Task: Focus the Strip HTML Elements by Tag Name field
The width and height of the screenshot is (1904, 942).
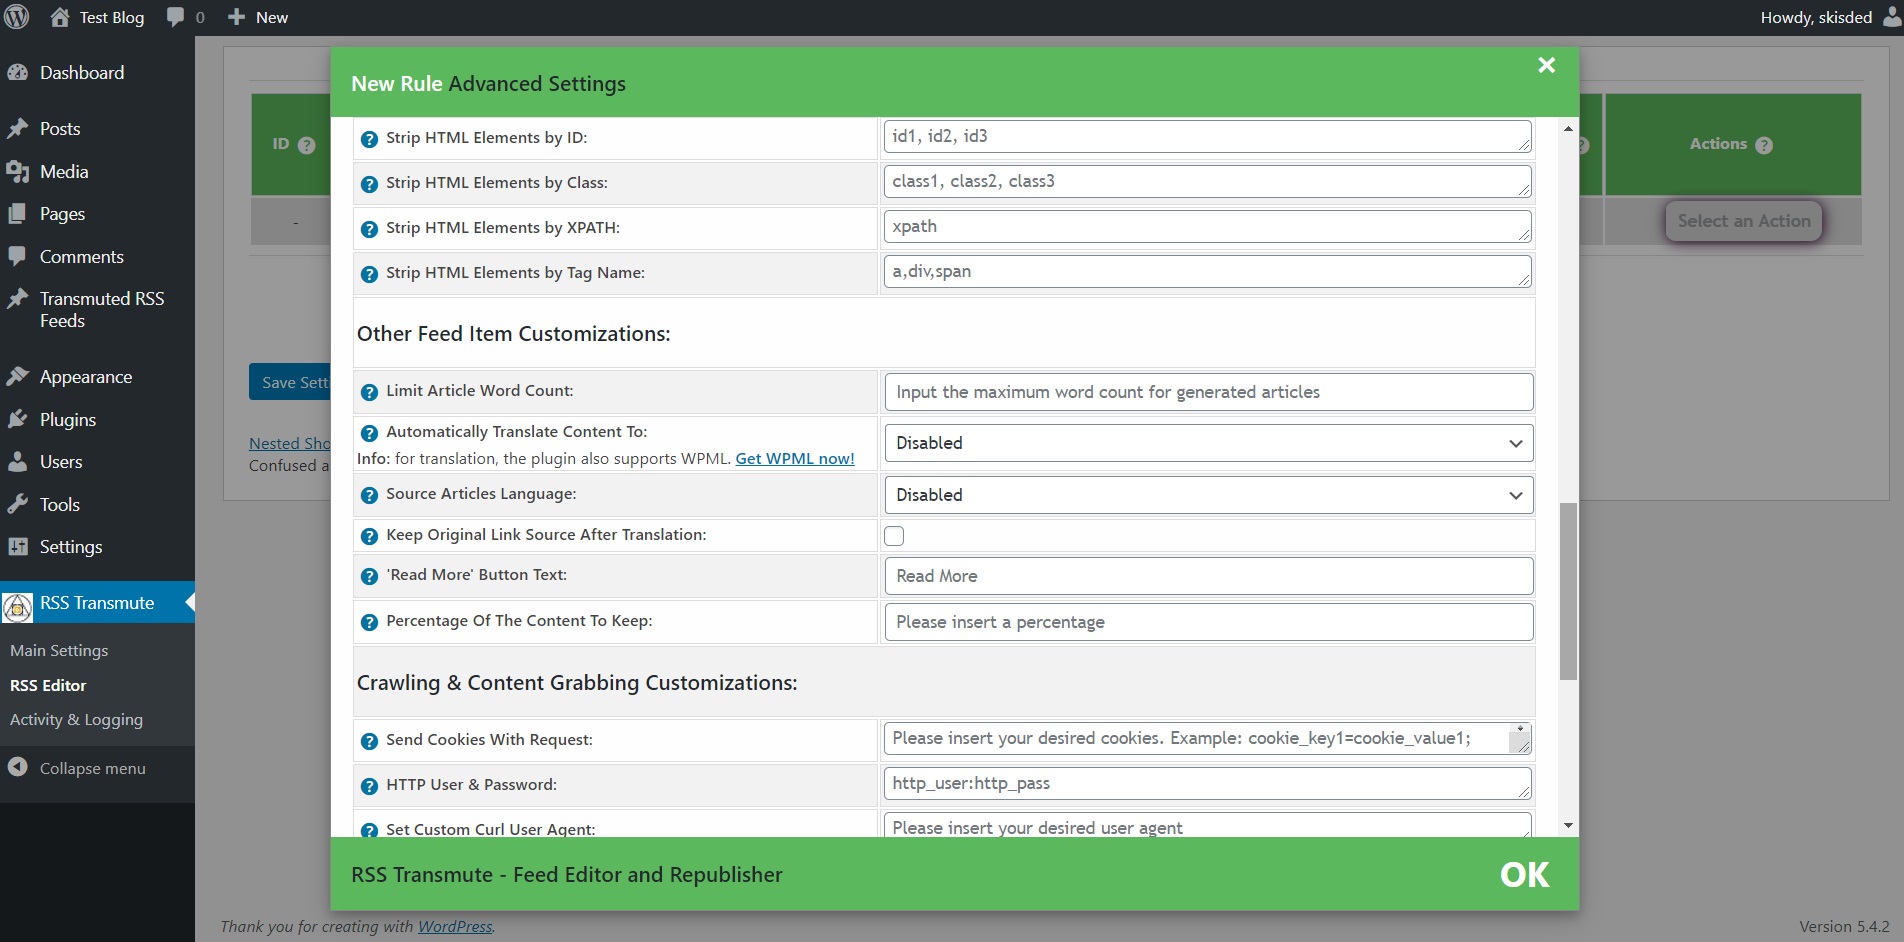Action: point(1207,272)
